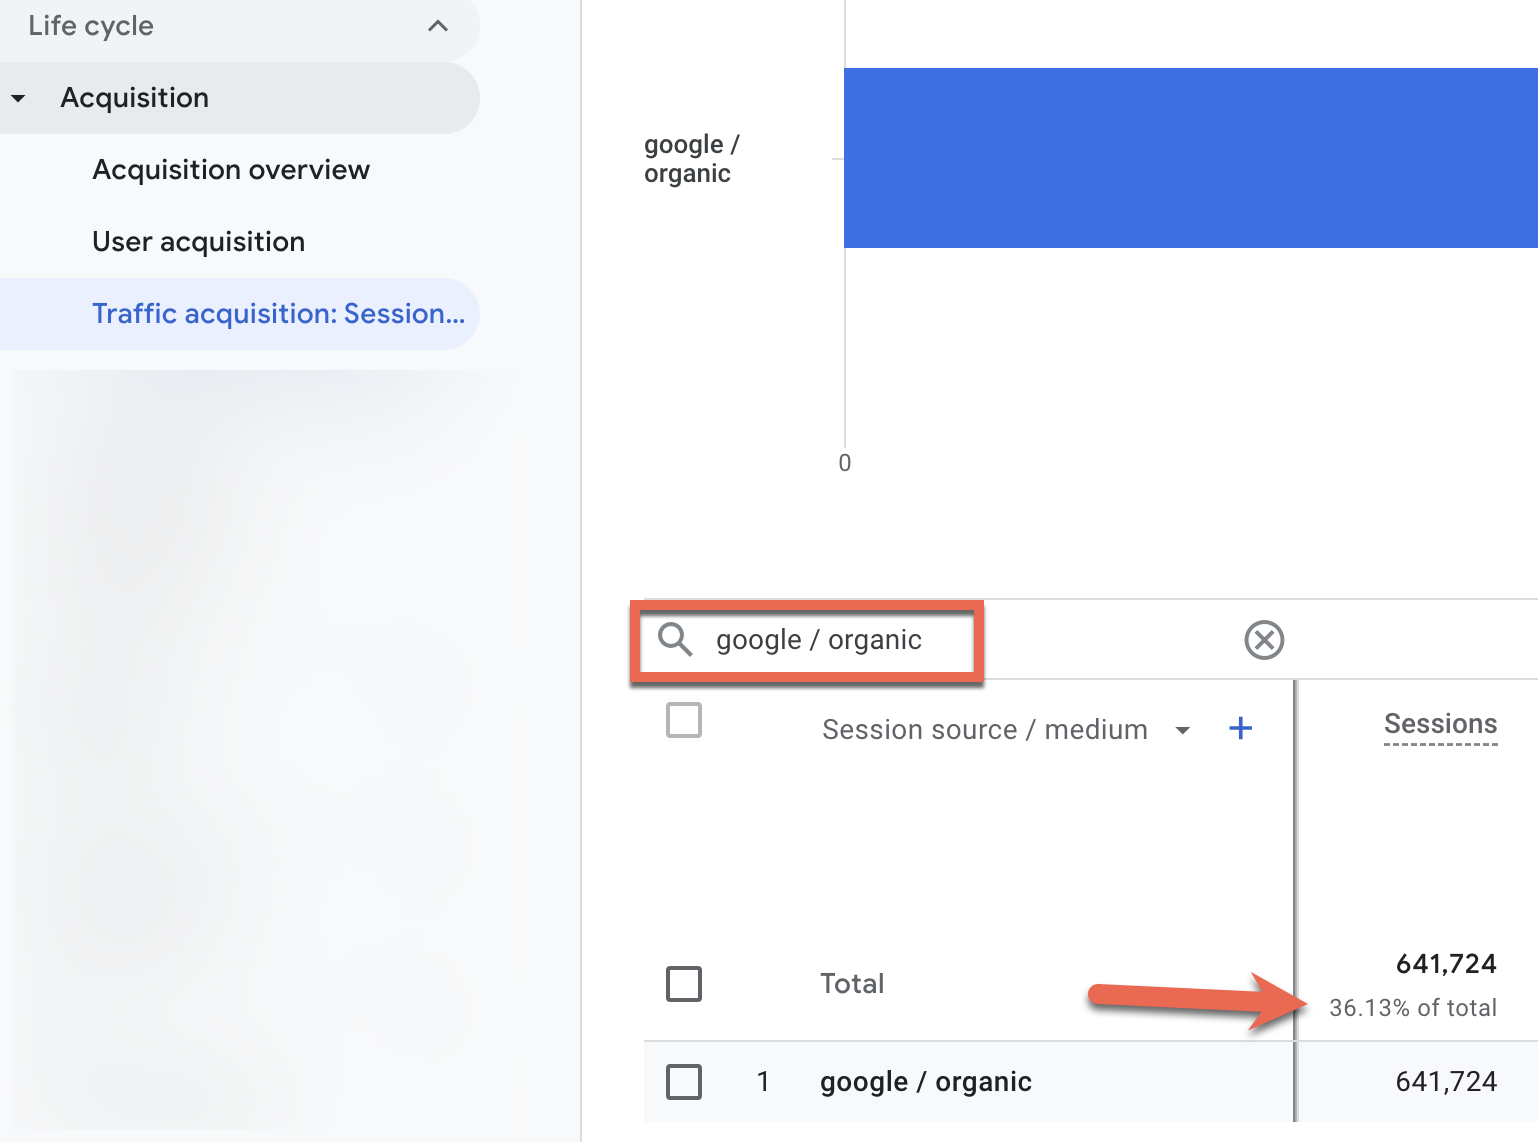The width and height of the screenshot is (1538, 1142).
Task: Clear the search with the X icon
Action: [1264, 640]
